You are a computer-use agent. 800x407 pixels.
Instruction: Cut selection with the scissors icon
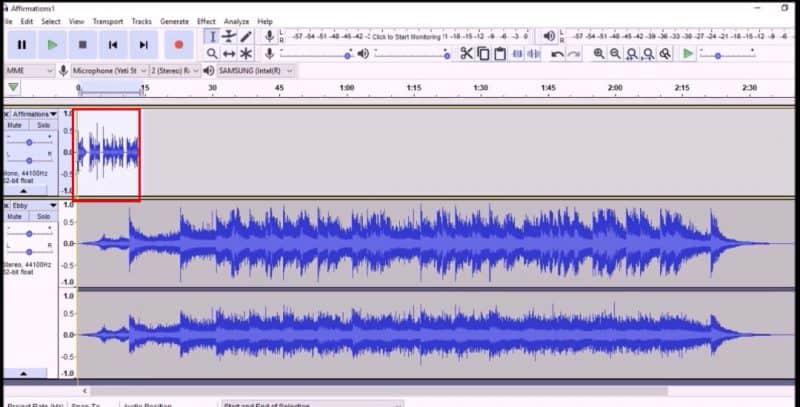pos(466,53)
